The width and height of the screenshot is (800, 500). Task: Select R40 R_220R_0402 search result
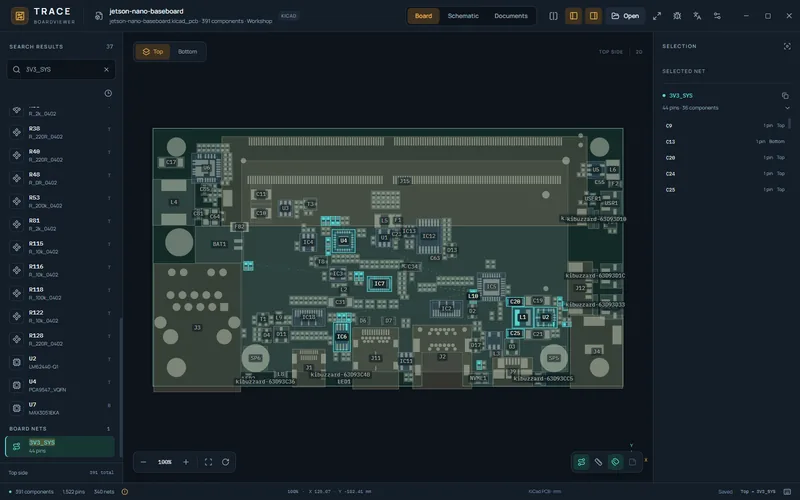tap(61, 155)
